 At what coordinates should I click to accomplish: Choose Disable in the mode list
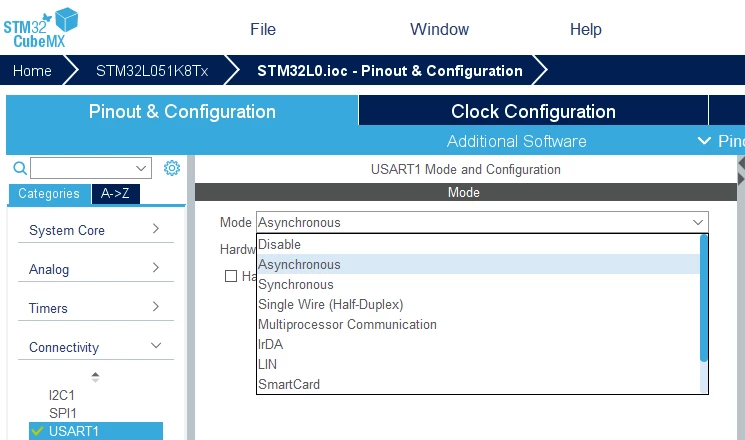point(478,244)
